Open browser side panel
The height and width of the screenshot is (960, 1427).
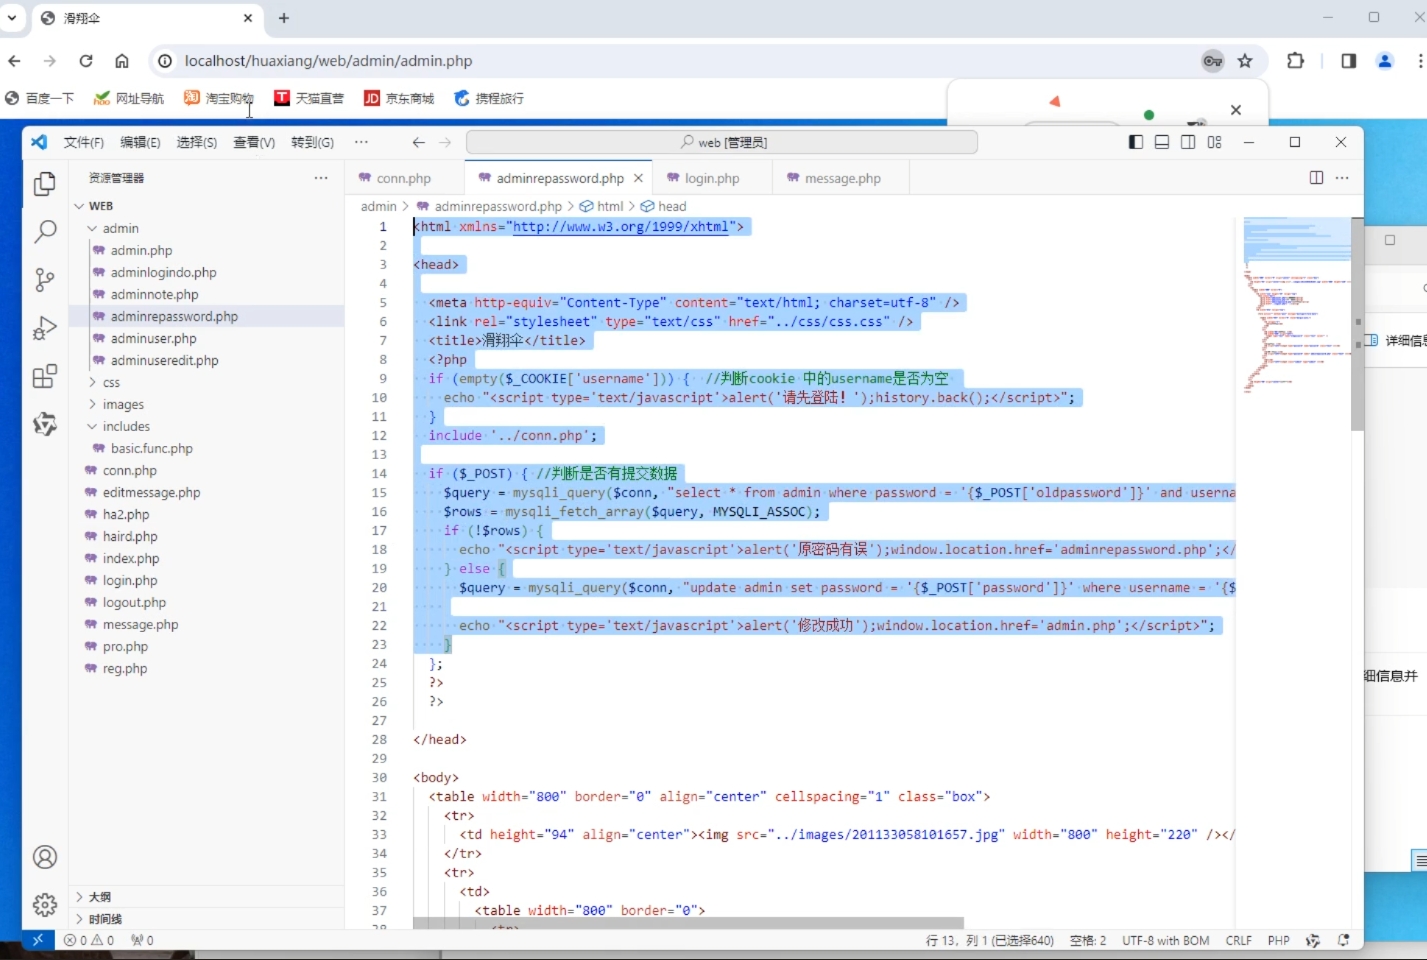pos(1348,61)
